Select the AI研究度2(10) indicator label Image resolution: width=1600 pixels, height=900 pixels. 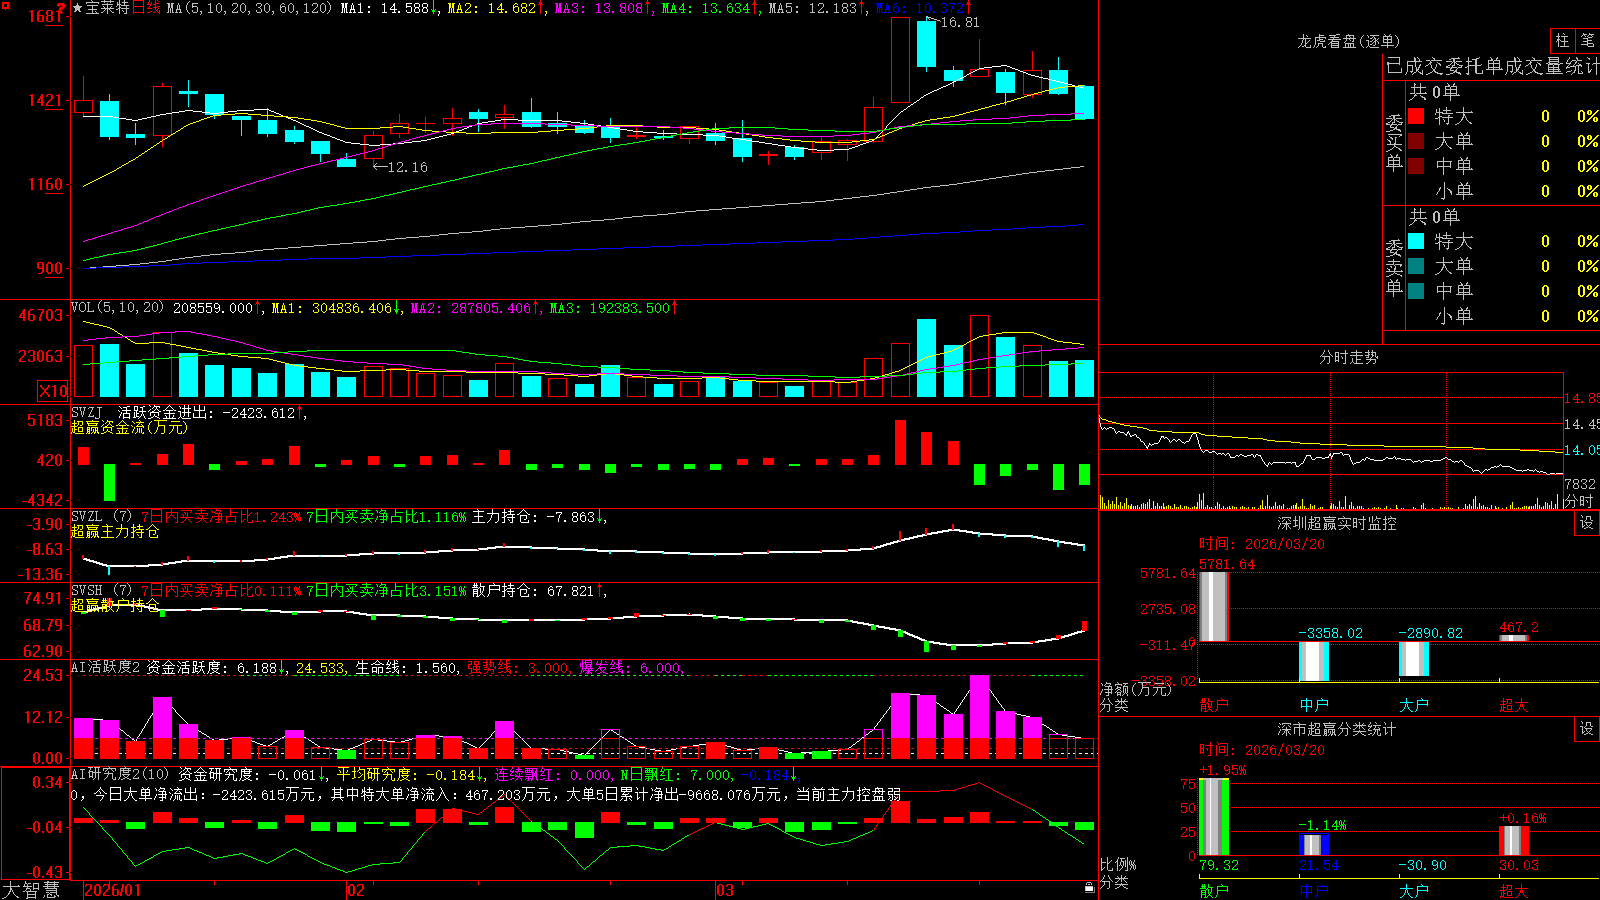click(120, 774)
